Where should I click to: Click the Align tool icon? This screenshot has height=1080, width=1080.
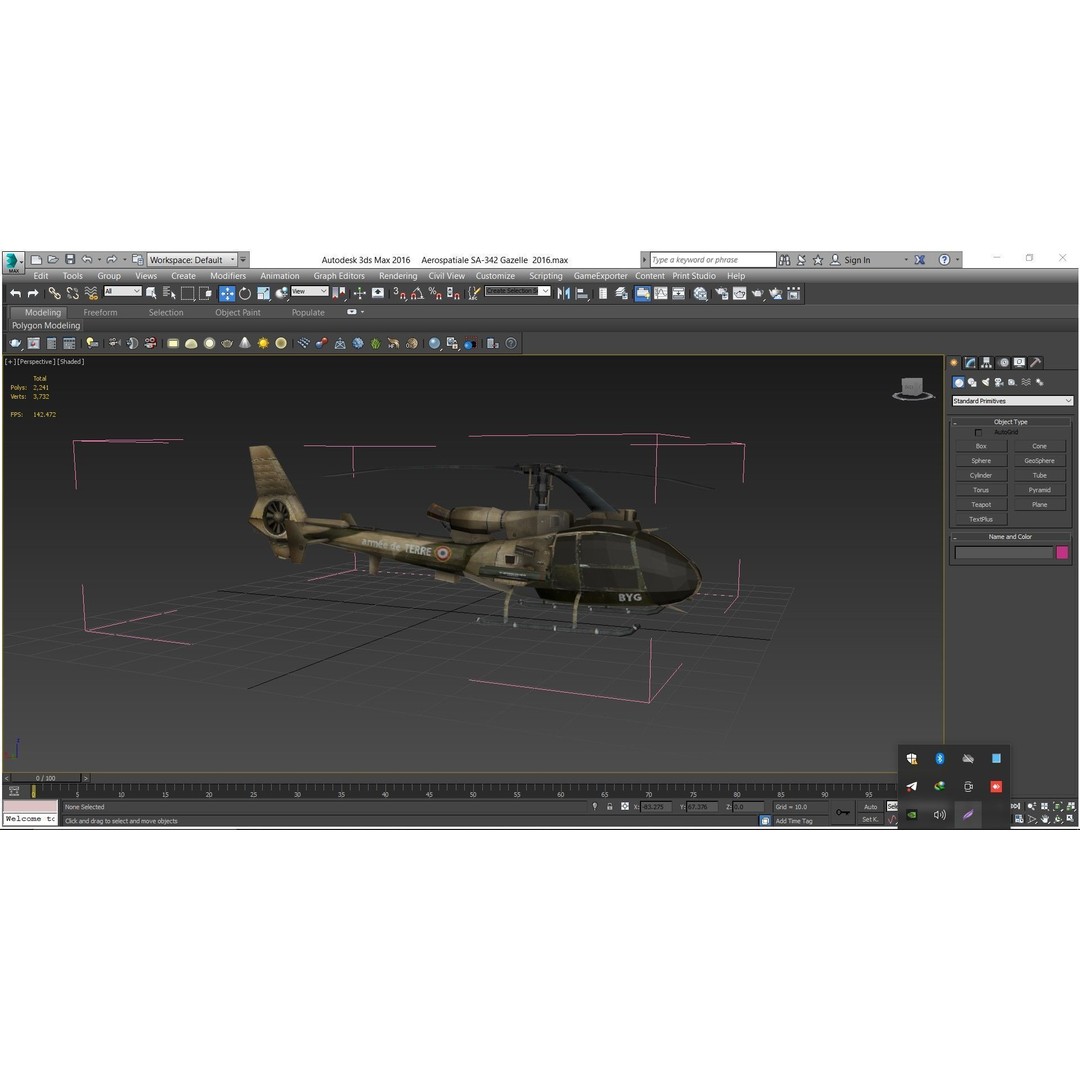tap(582, 293)
